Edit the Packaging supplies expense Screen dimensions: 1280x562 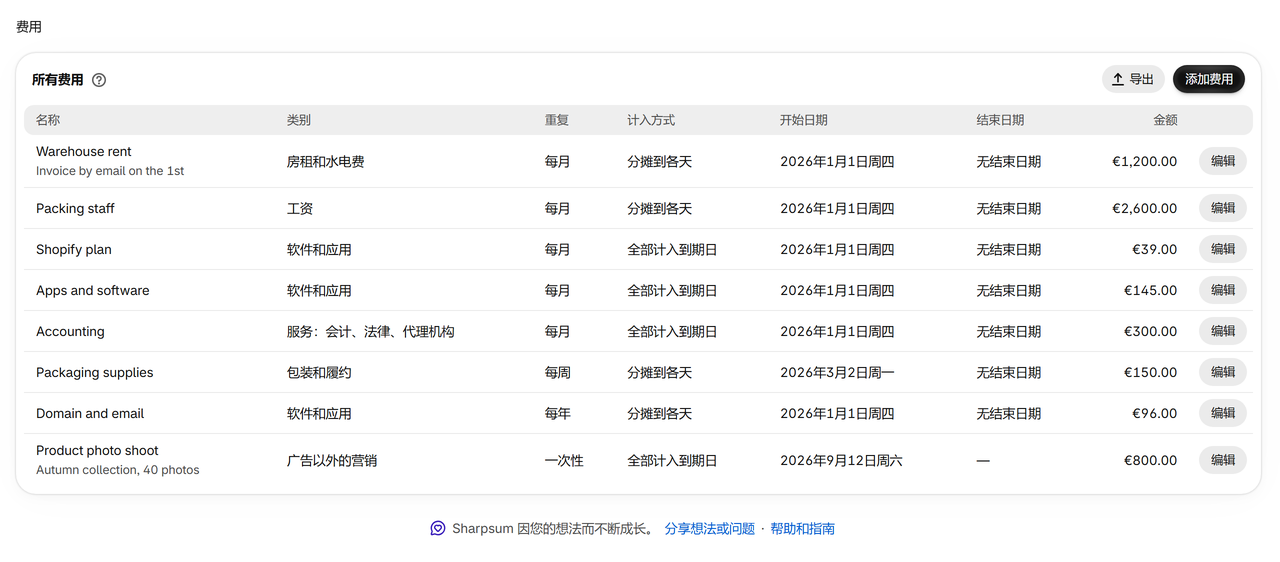(1222, 372)
